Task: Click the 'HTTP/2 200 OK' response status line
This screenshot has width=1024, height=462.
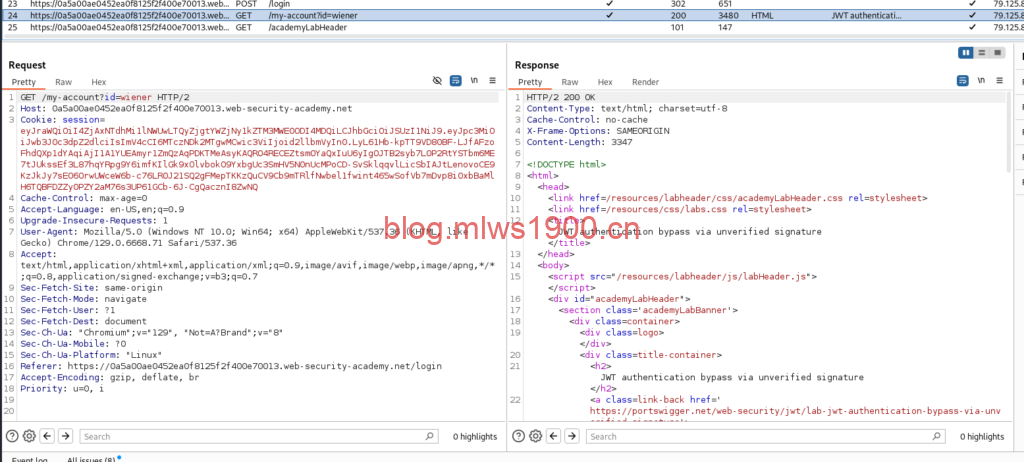Action: point(561,97)
